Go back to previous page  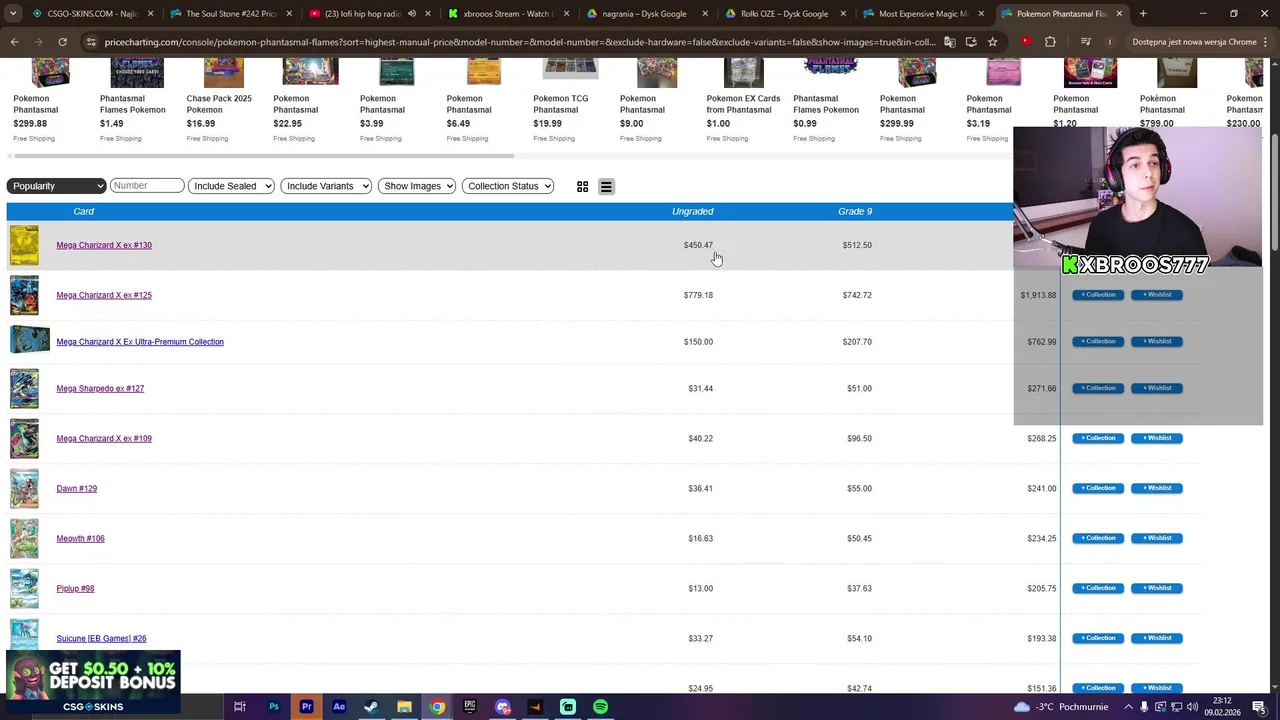click(14, 42)
